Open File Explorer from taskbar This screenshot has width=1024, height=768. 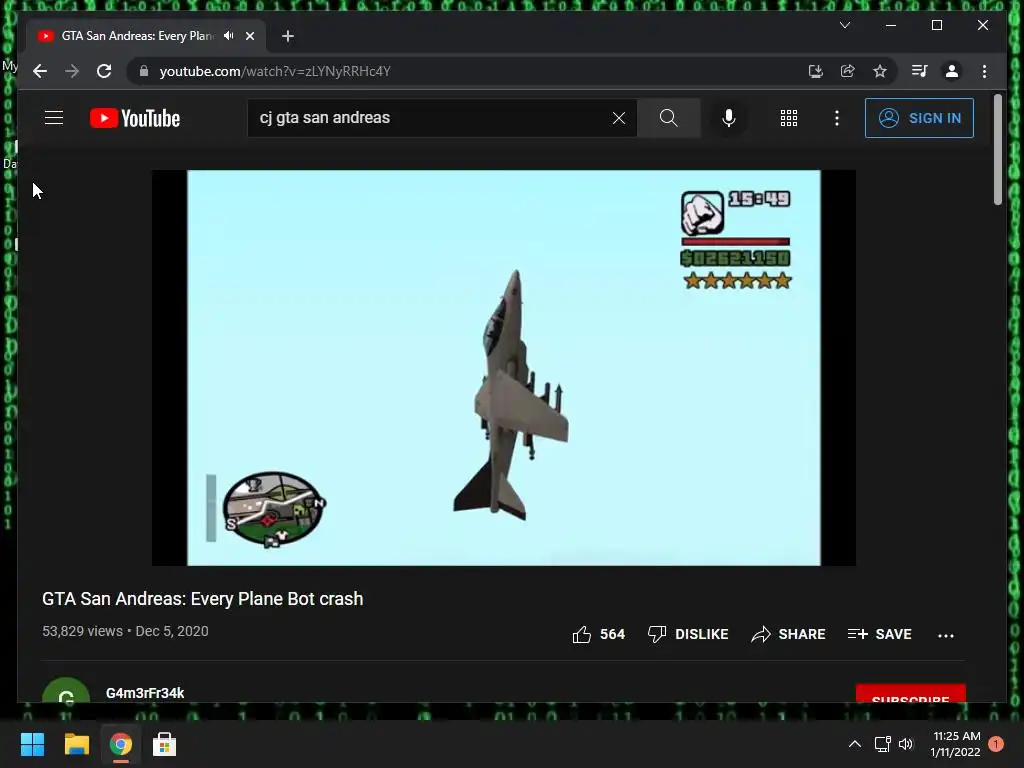(x=76, y=744)
